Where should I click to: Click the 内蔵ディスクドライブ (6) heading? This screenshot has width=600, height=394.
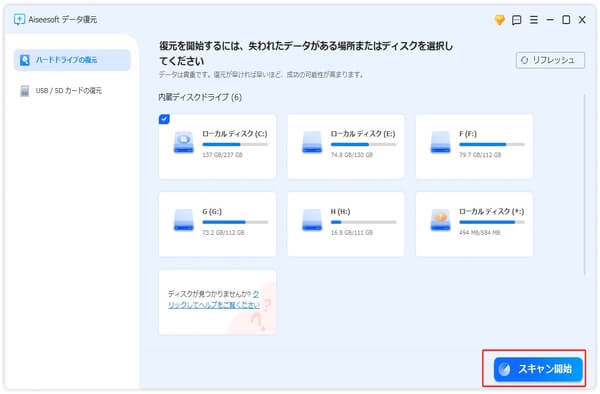click(200, 97)
